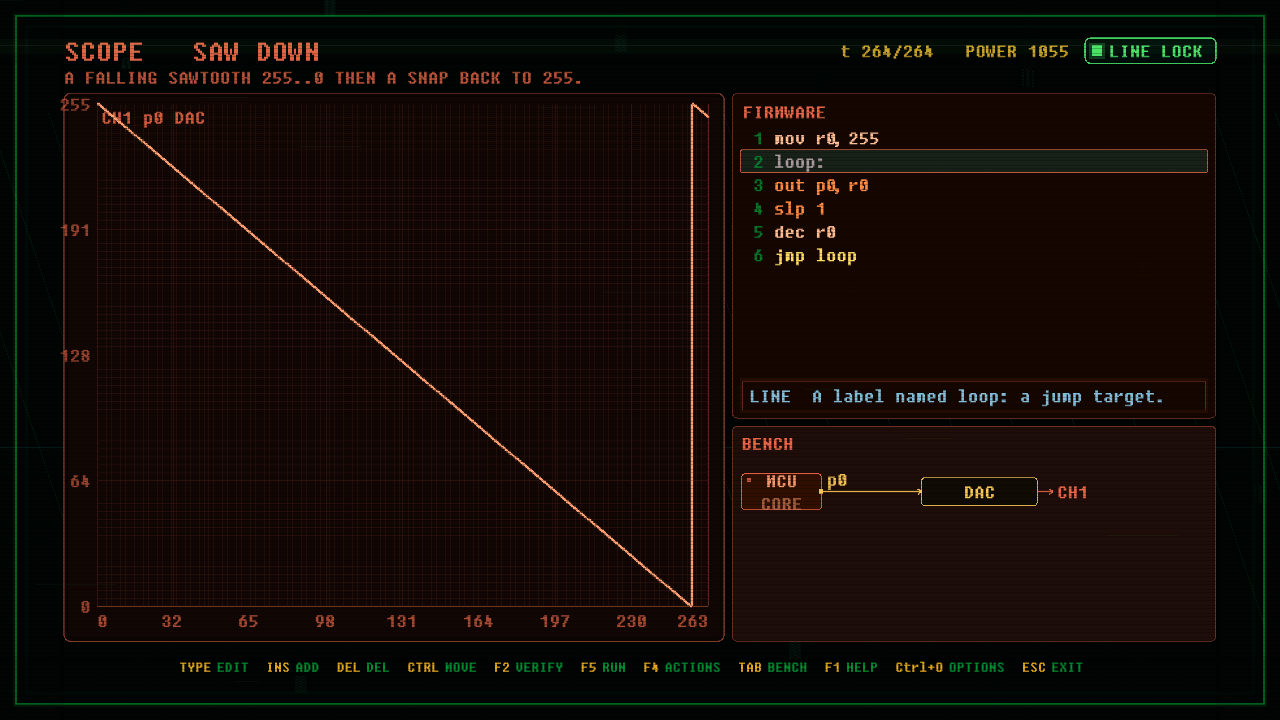The image size is (1280, 720).
Task: Click the SCOPE heading
Action: tap(104, 52)
